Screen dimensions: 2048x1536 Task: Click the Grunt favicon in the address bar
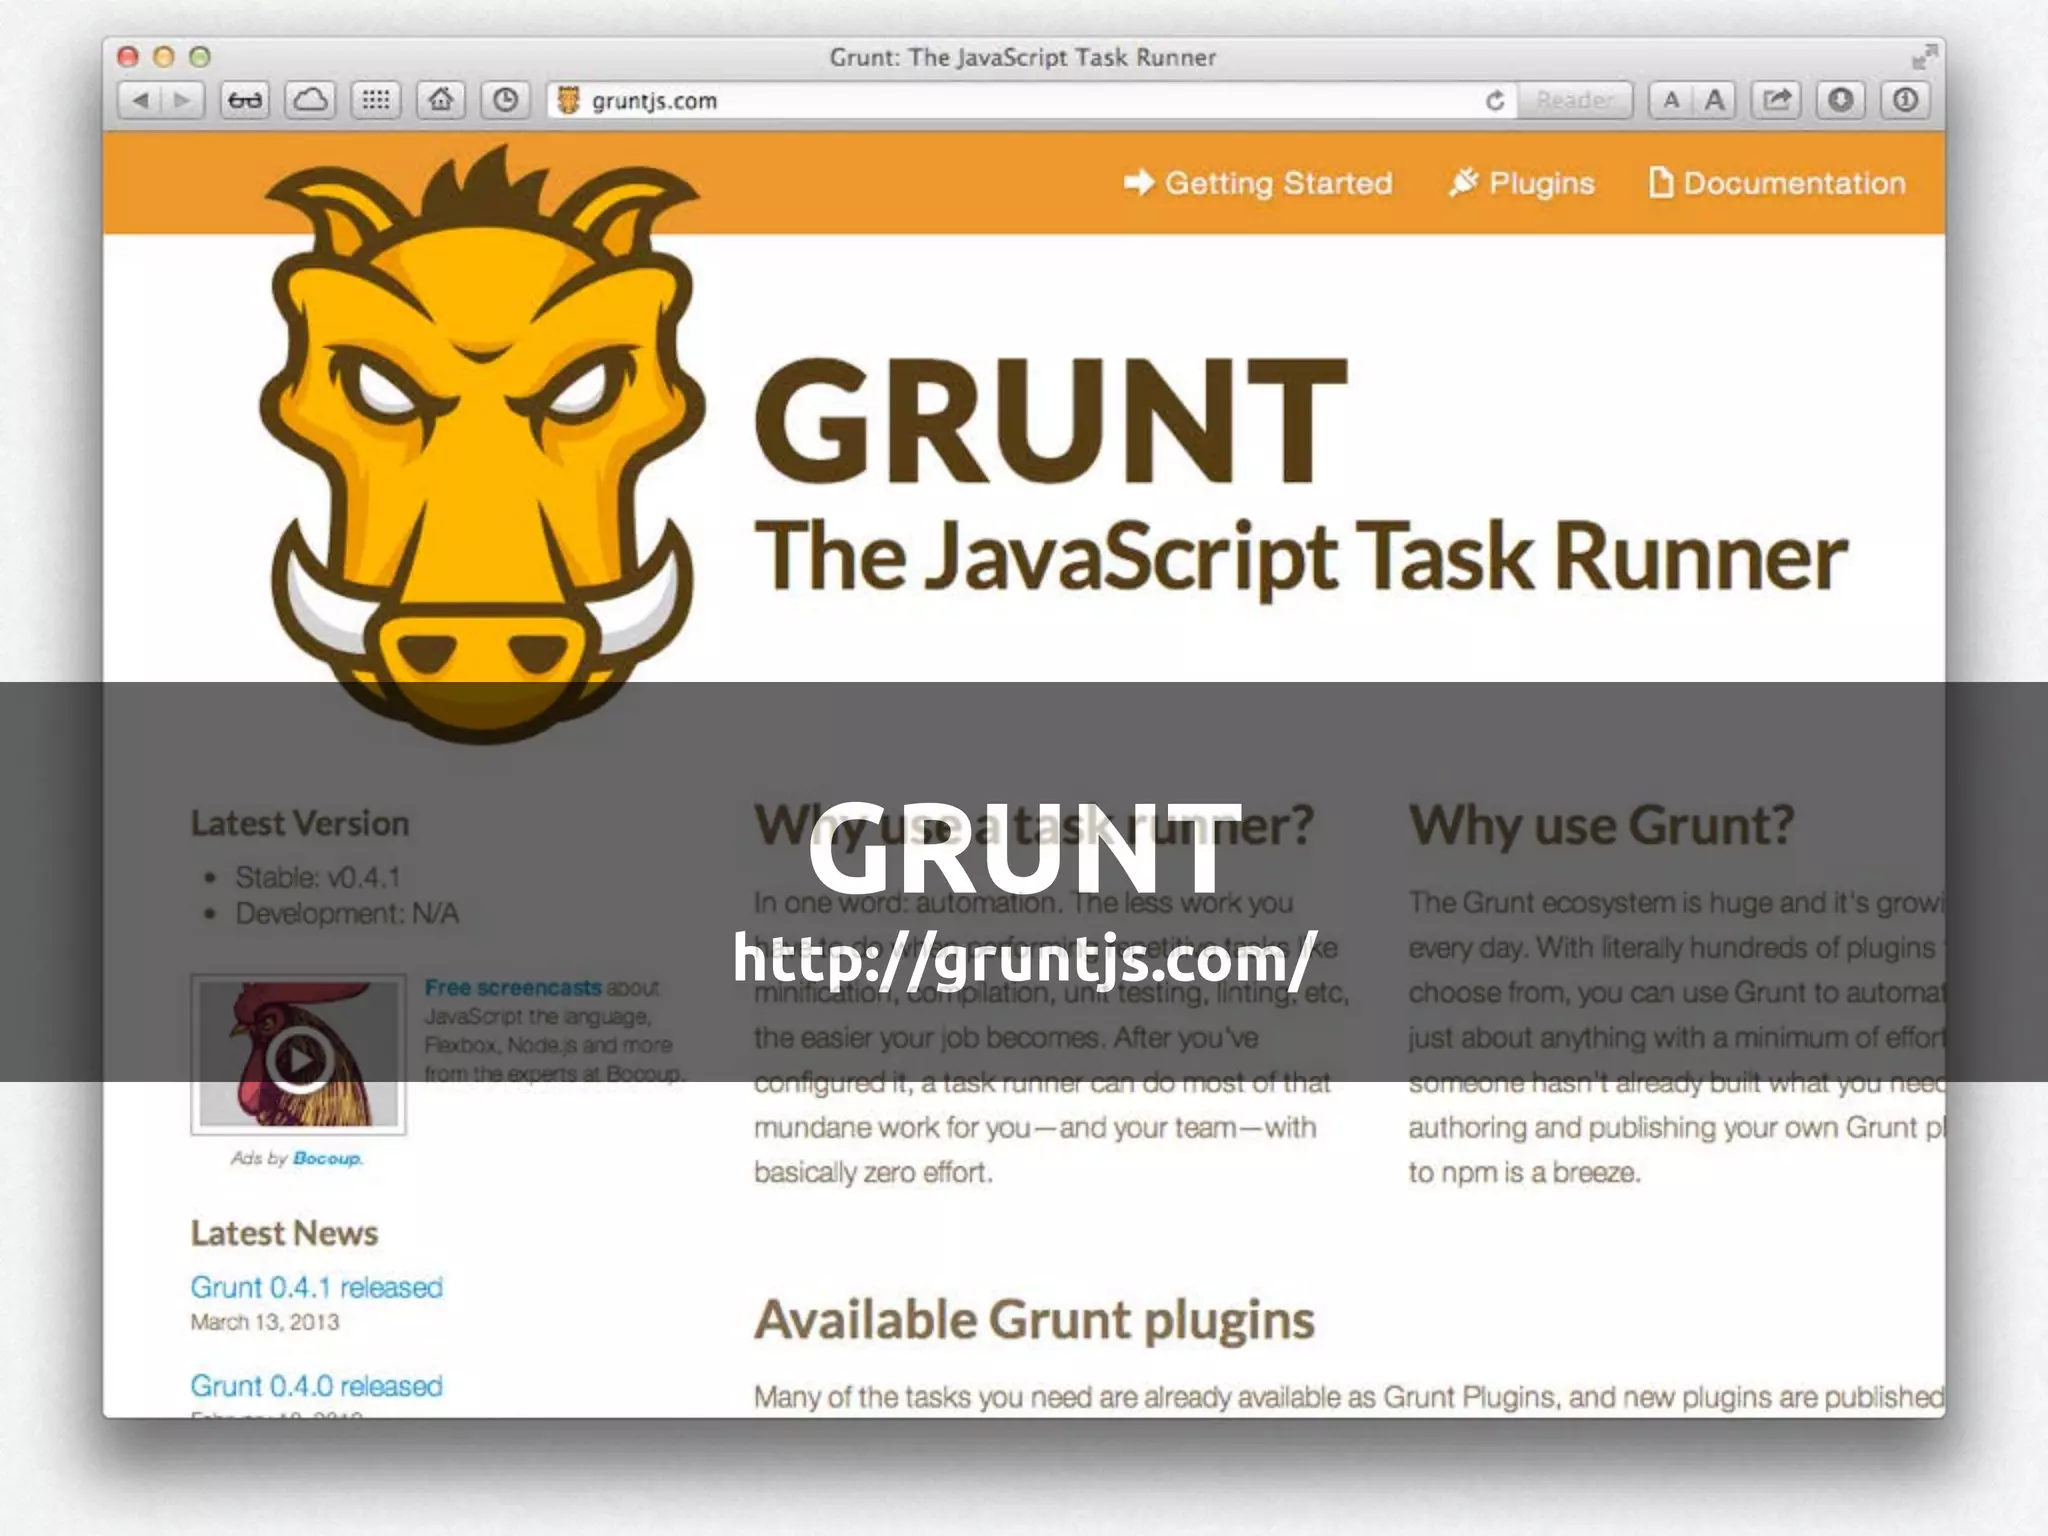pyautogui.click(x=568, y=100)
